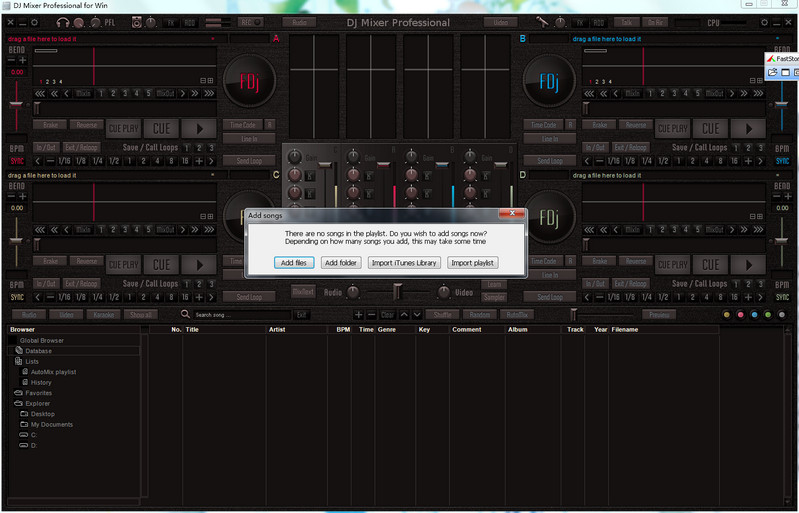Click the plus add-to-playlist icon
Viewport: 799px width, 513px height.
(x=359, y=314)
